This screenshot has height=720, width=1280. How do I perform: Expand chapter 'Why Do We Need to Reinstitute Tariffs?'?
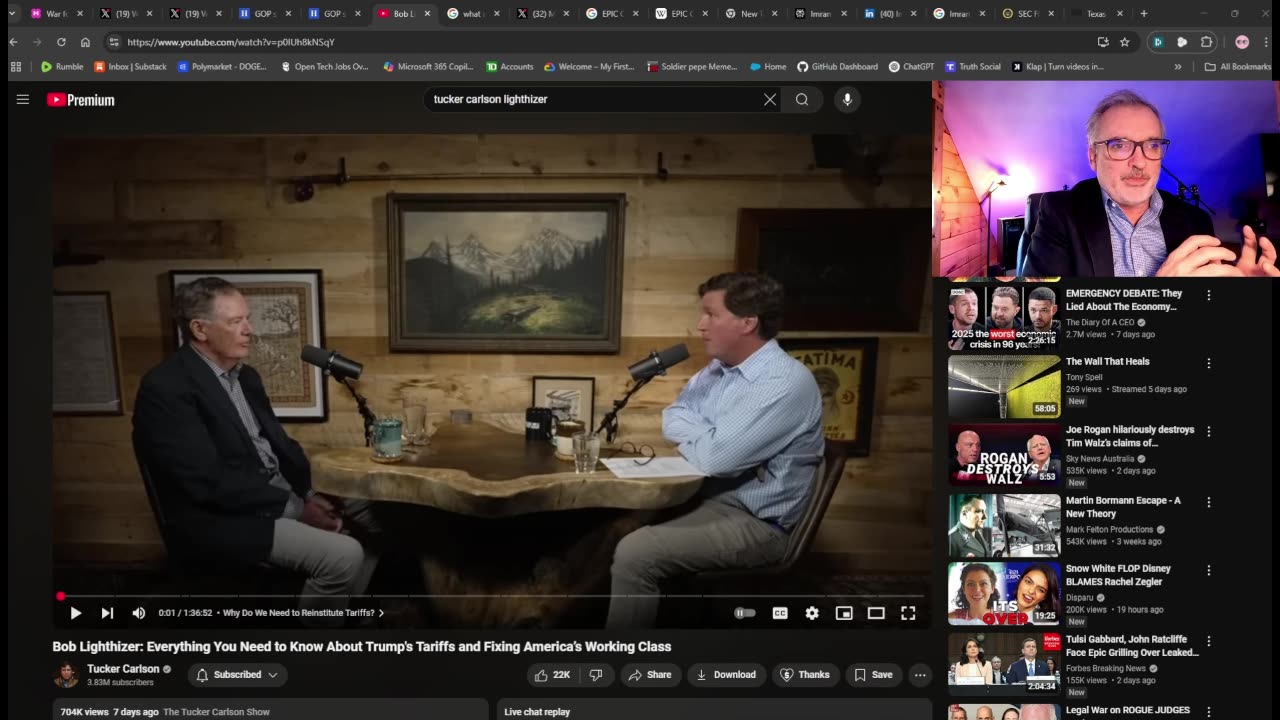pos(303,613)
